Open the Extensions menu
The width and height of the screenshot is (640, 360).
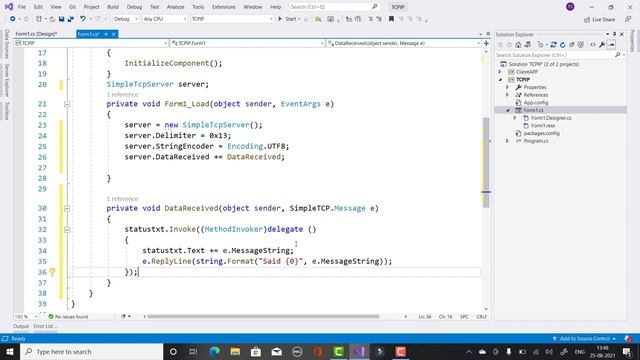[x=224, y=7]
